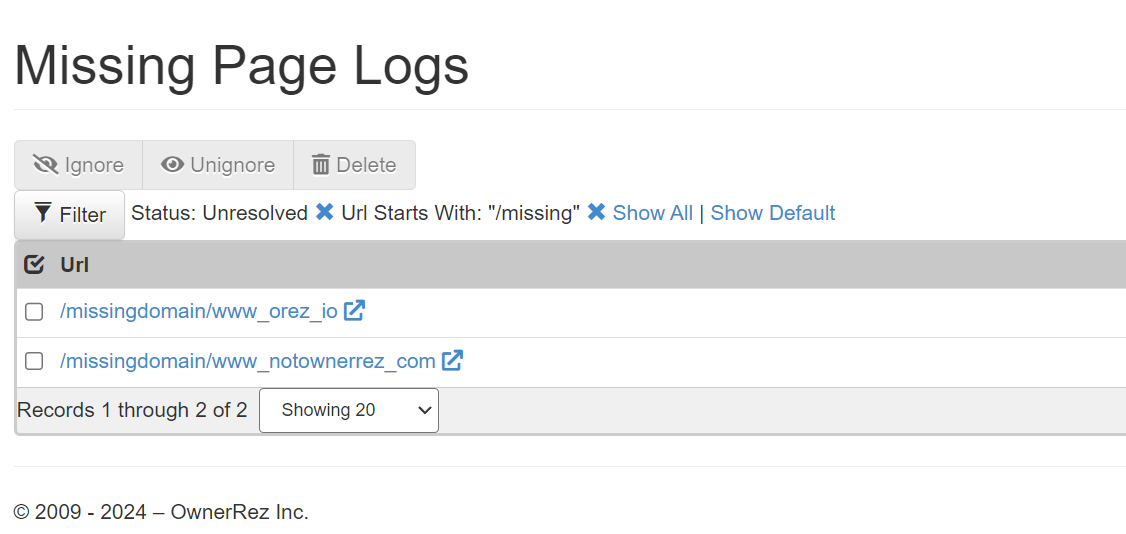The width and height of the screenshot is (1126, 534).
Task: Remove the Url Starts With filter
Action: click(x=596, y=213)
